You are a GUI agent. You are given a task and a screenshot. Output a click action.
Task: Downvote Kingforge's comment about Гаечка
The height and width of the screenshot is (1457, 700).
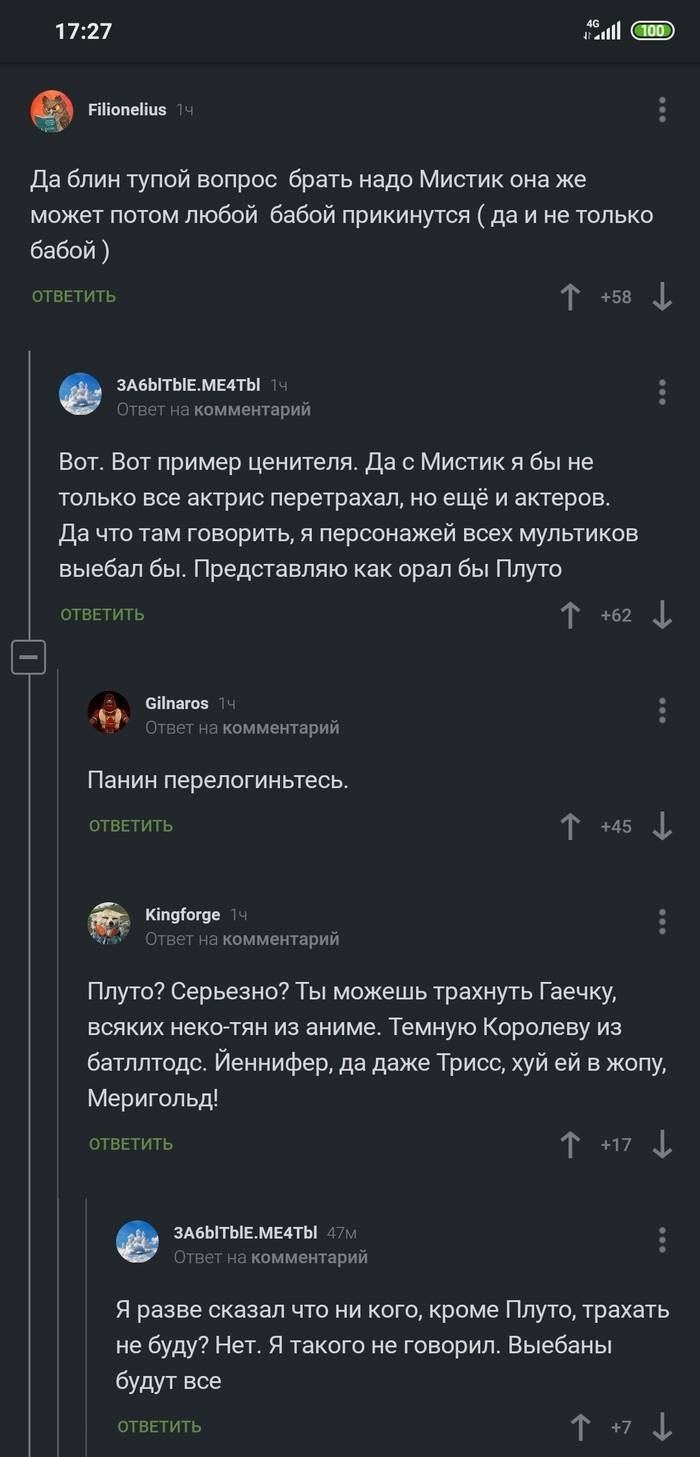(662, 1143)
